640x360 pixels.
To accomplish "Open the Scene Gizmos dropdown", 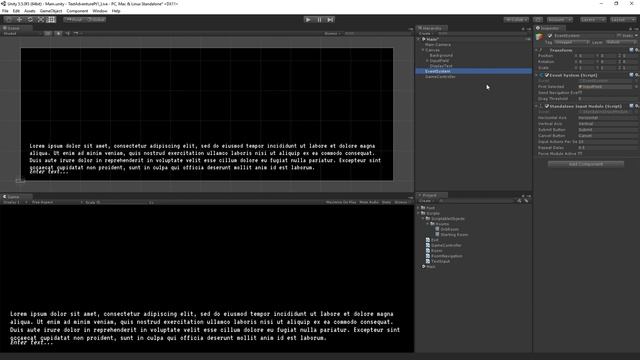I will pyautogui.click(x=332, y=33).
